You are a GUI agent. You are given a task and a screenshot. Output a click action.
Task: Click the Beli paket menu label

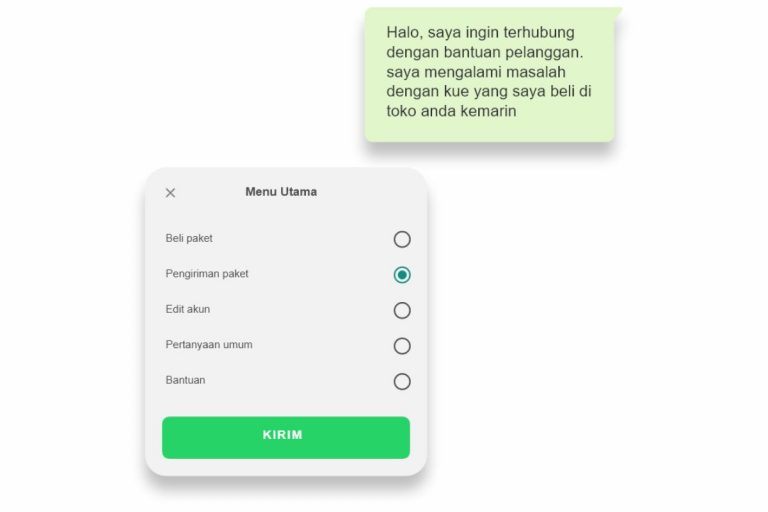coord(189,239)
